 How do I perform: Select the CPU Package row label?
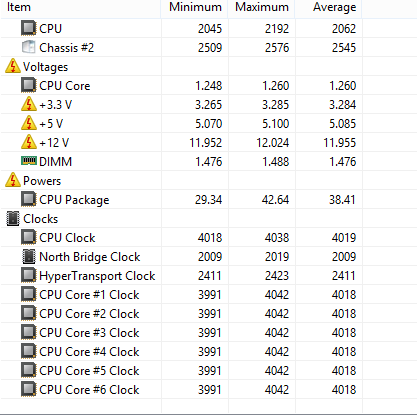coord(74,199)
